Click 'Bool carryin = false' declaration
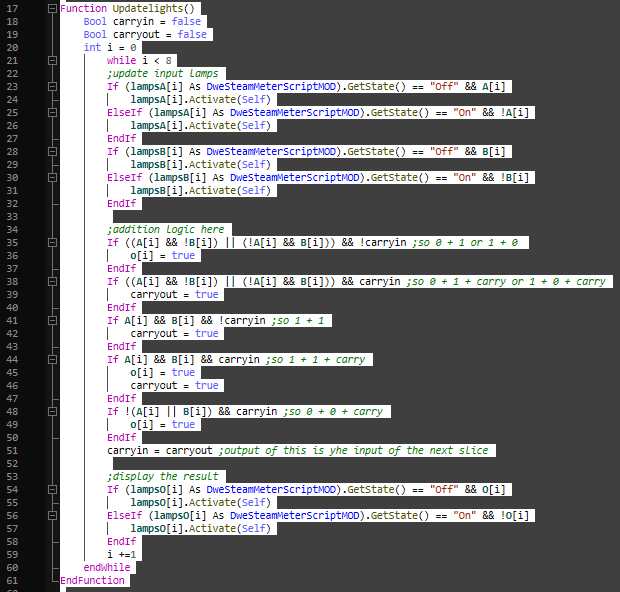Viewport: 620px width, 592px height. 142,21
